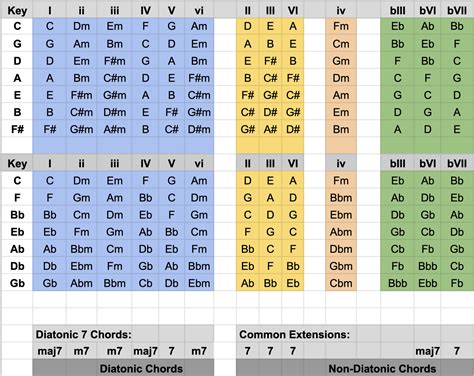This screenshot has height=376, width=474.
Task: Select the Diatonic 7 Chords label cell
Action: (x=84, y=334)
